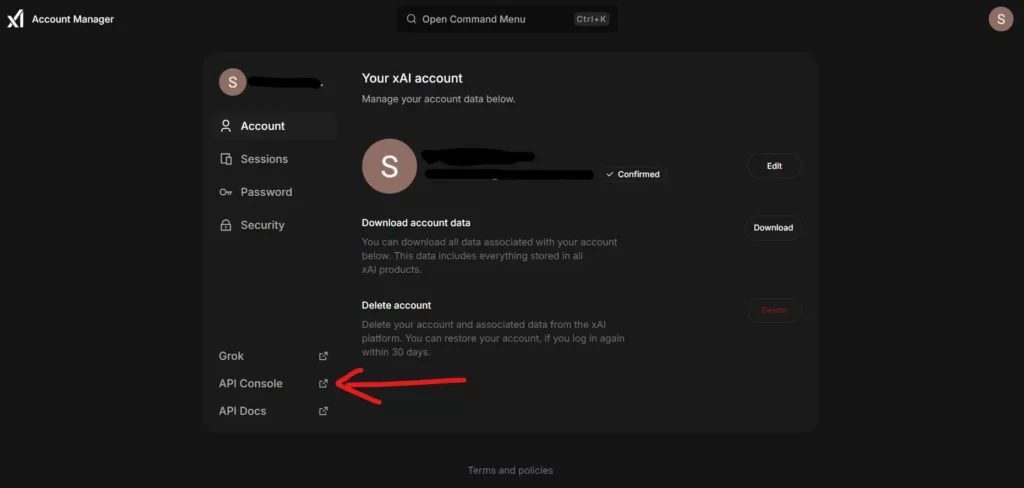
Task: Switch to the Password tab
Action: (266, 192)
